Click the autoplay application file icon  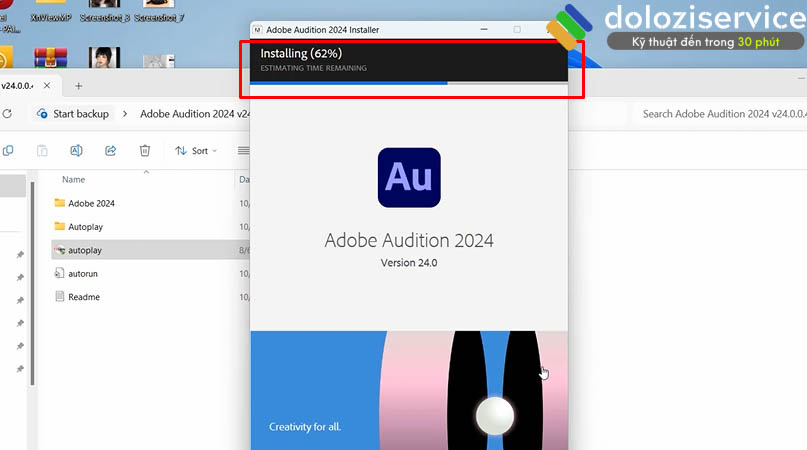point(60,250)
